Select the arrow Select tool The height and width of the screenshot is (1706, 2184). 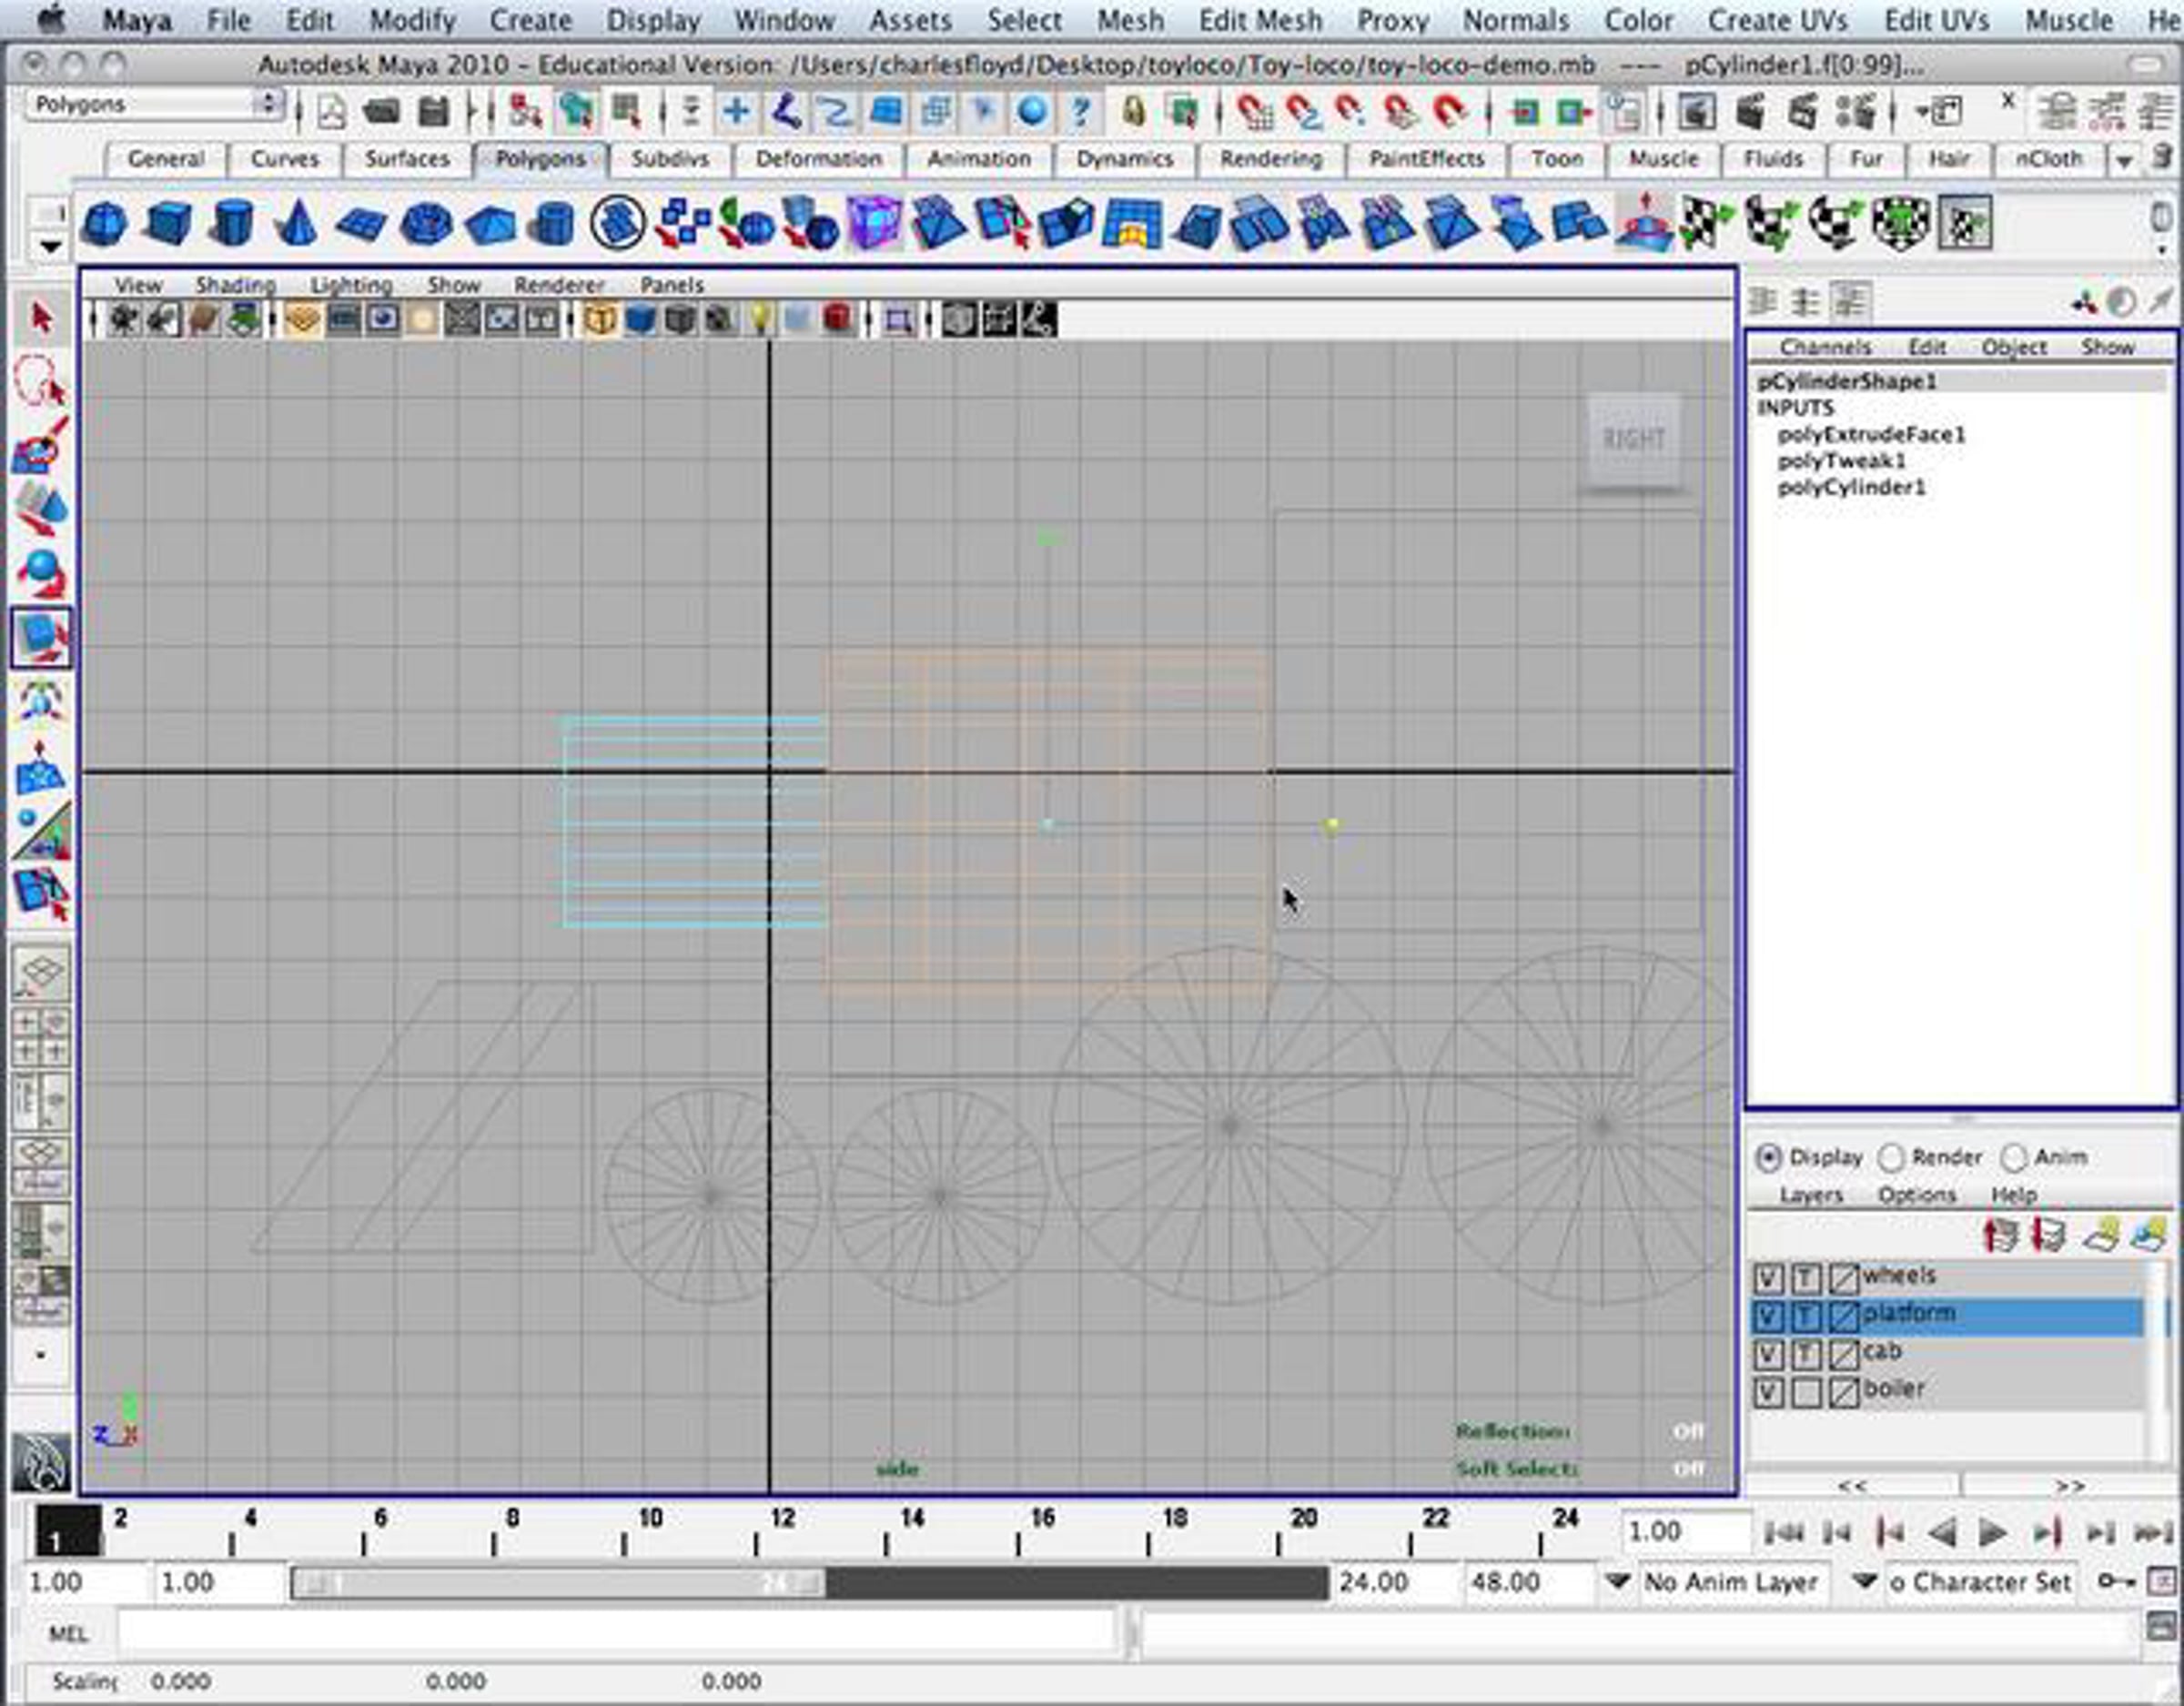(x=41, y=319)
